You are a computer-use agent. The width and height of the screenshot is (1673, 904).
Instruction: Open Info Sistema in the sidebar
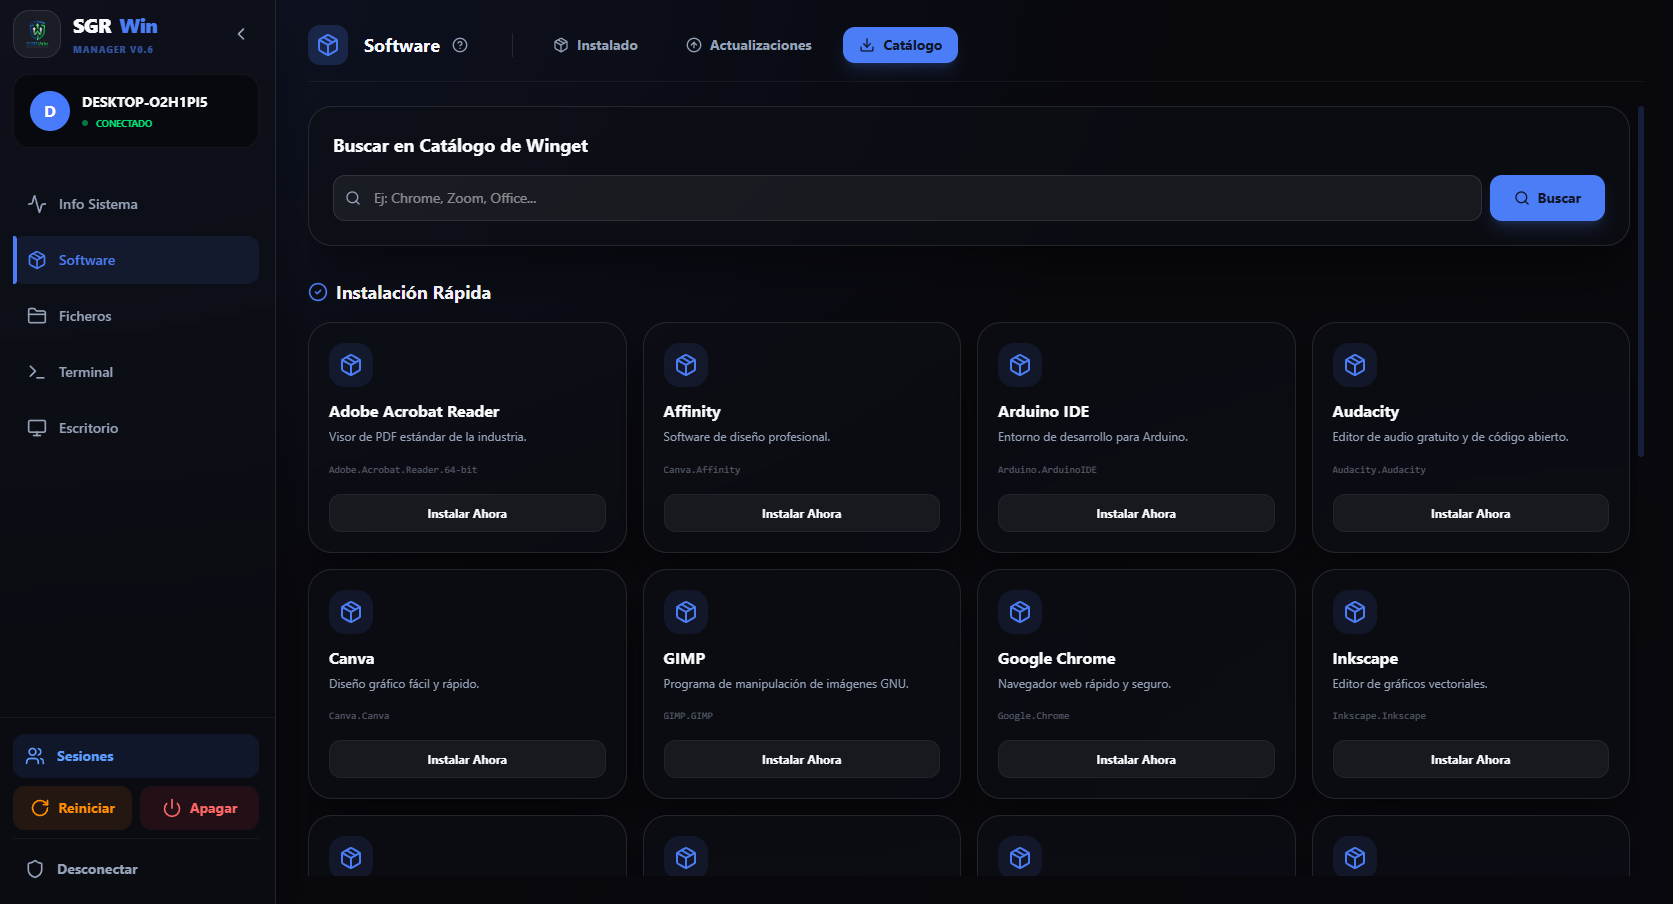(x=136, y=204)
